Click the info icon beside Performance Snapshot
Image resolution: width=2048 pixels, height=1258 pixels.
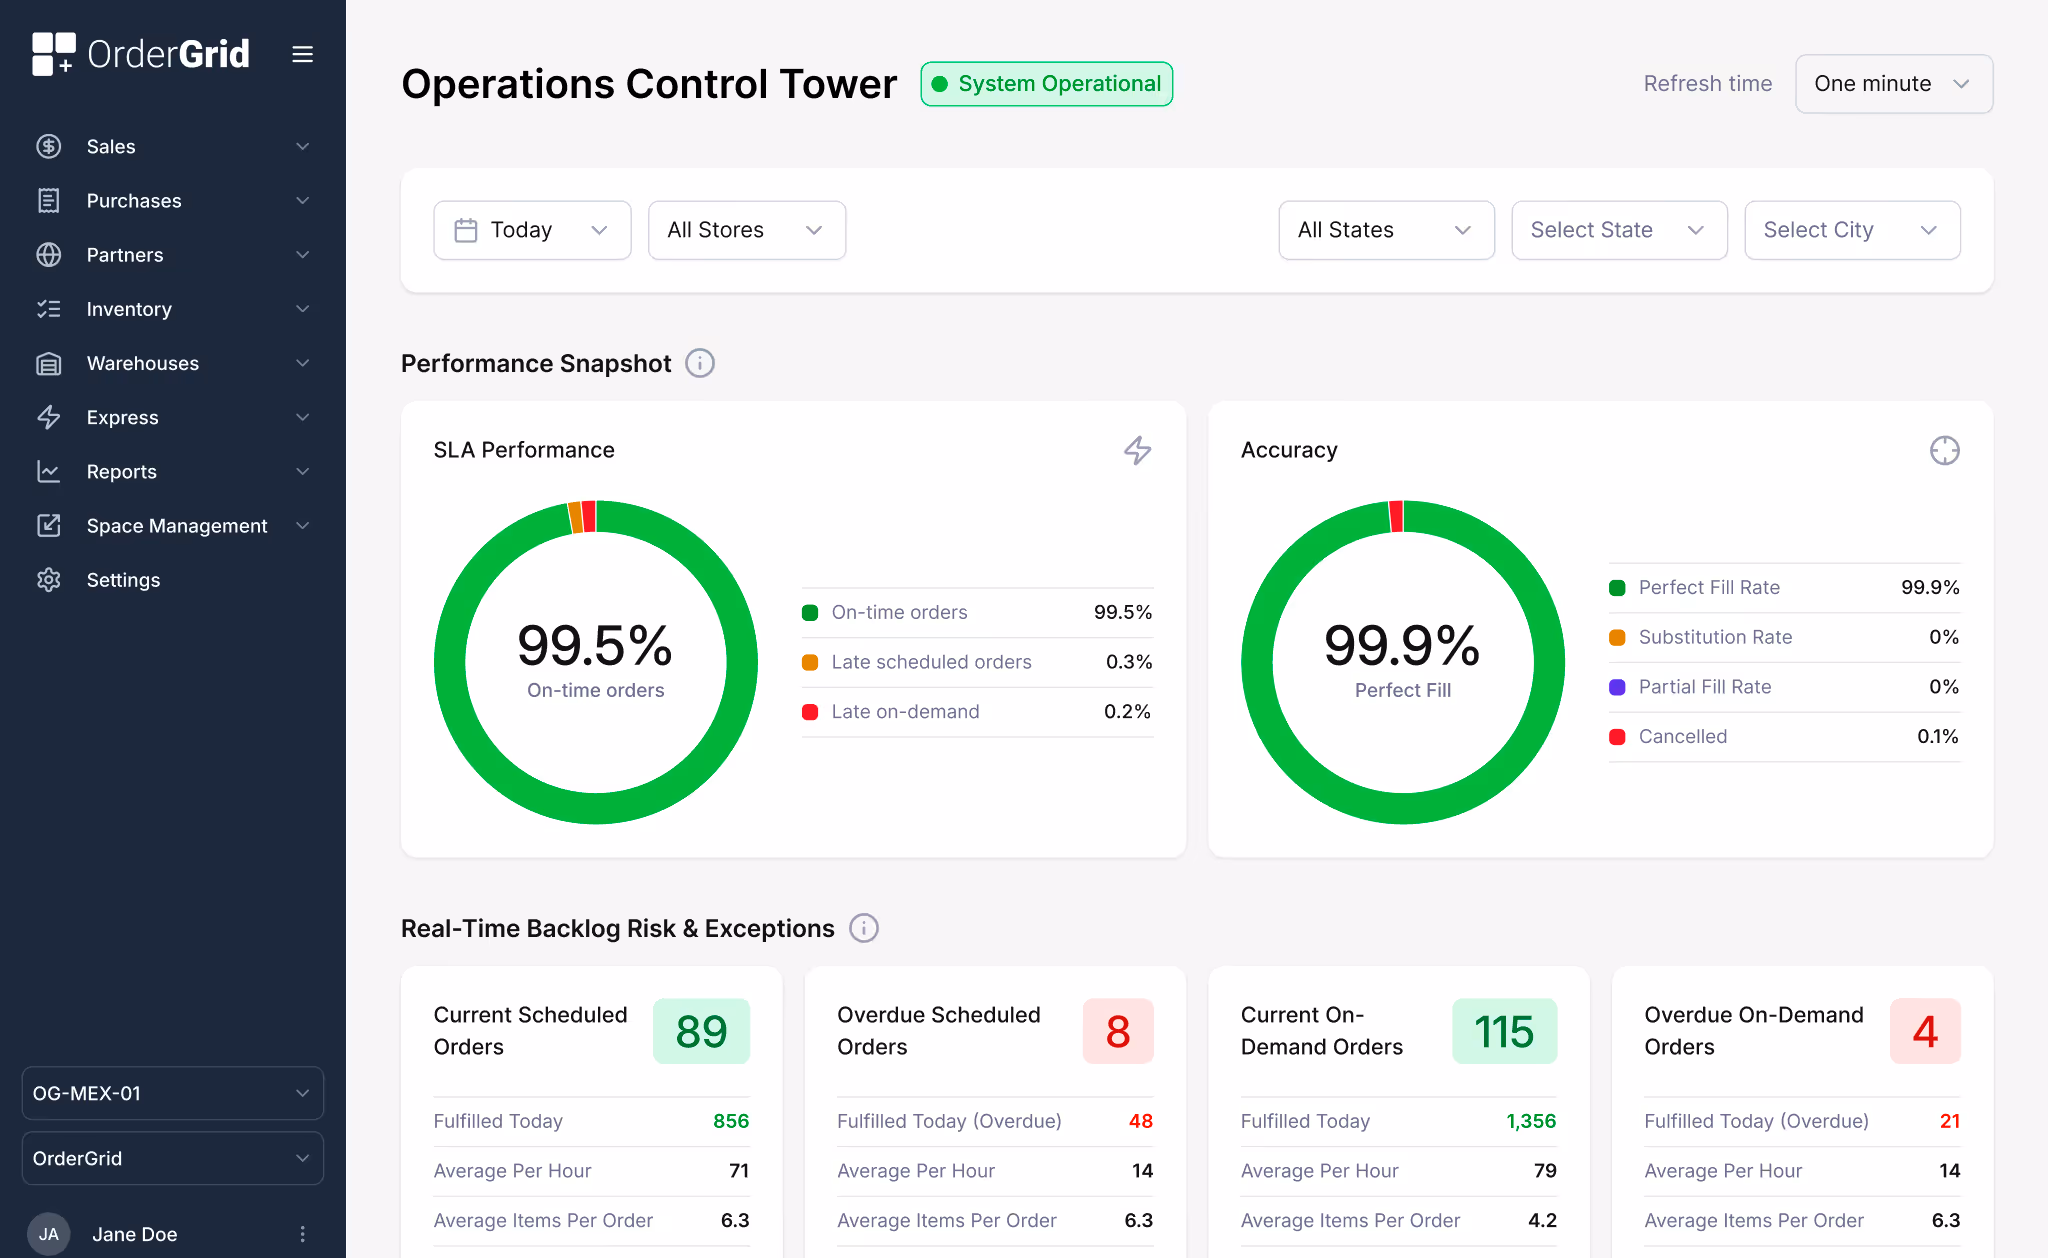699,363
